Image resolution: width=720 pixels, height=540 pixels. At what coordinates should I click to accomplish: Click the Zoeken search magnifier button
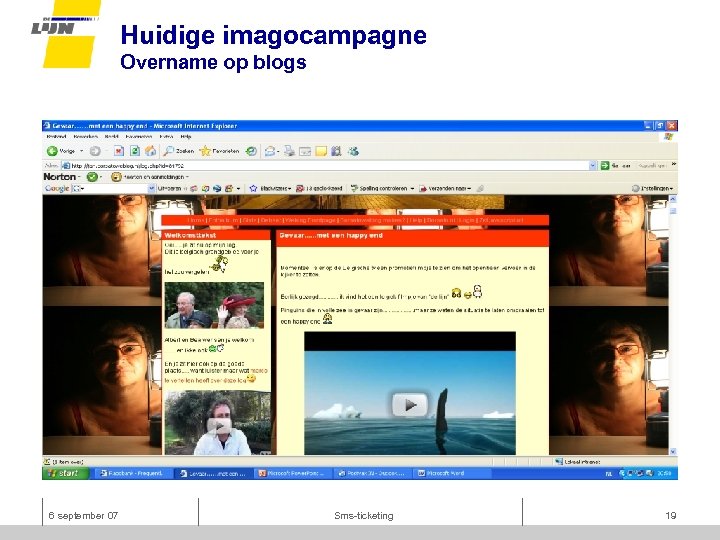pos(179,151)
